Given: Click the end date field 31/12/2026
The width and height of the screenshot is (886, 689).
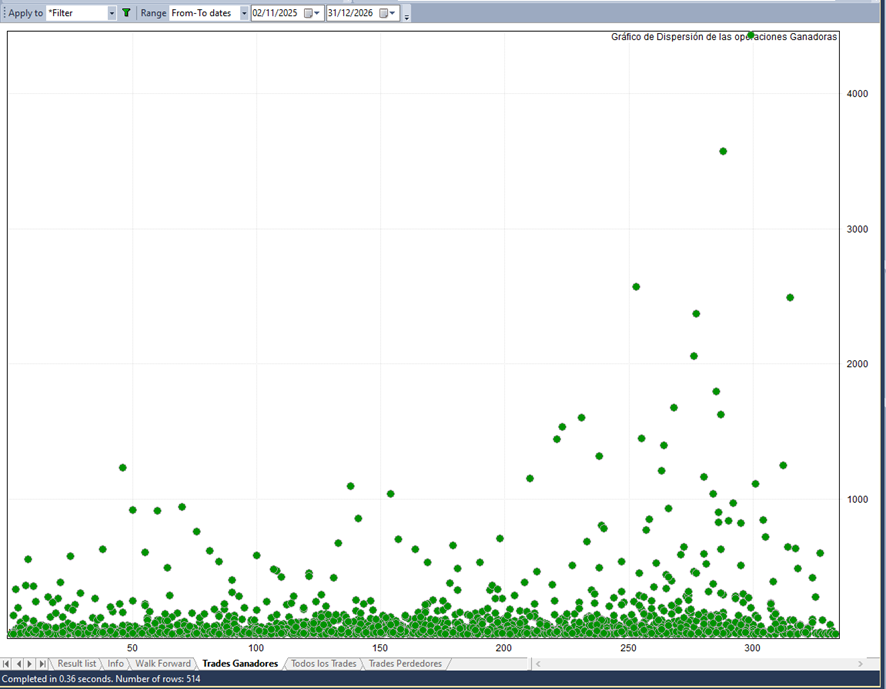Looking at the screenshot, I should (351, 13).
